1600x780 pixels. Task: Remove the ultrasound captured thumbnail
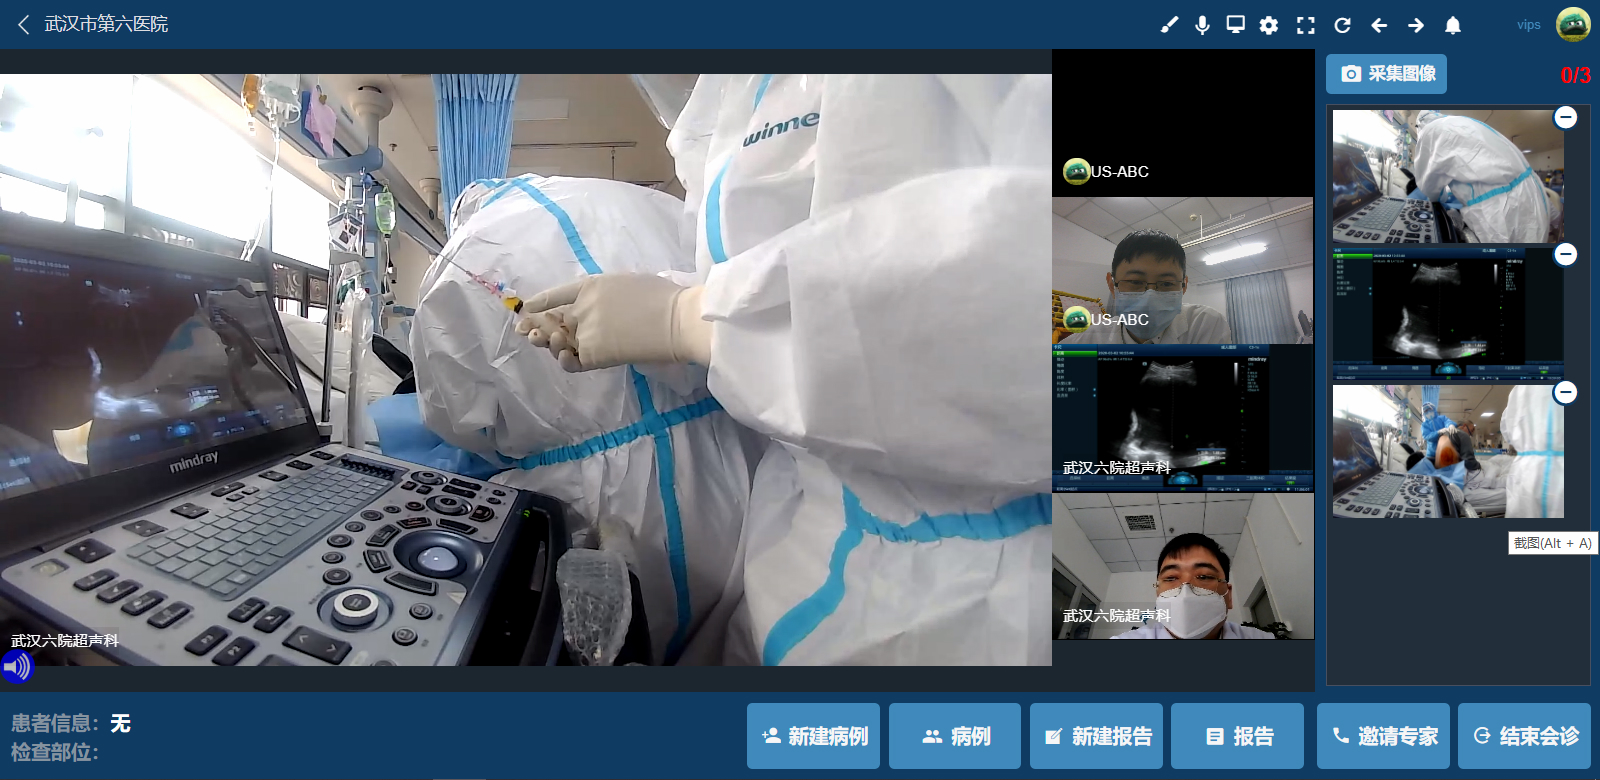[x=1566, y=254]
